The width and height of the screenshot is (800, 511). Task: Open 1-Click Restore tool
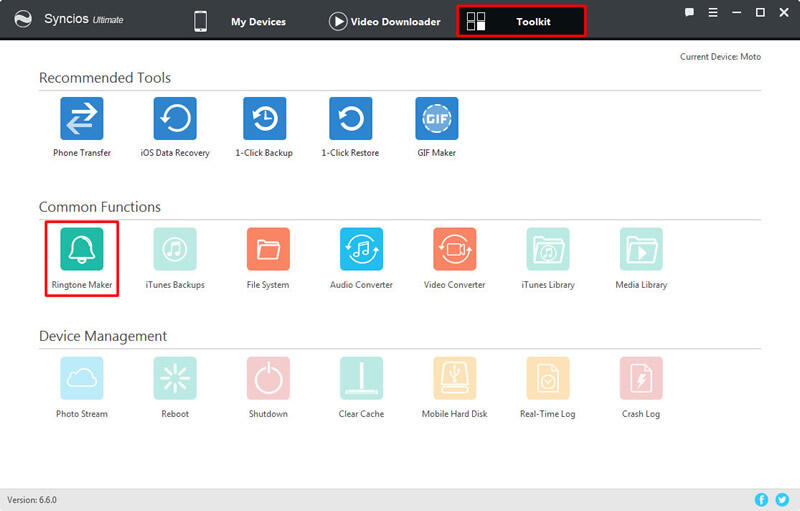click(x=350, y=119)
